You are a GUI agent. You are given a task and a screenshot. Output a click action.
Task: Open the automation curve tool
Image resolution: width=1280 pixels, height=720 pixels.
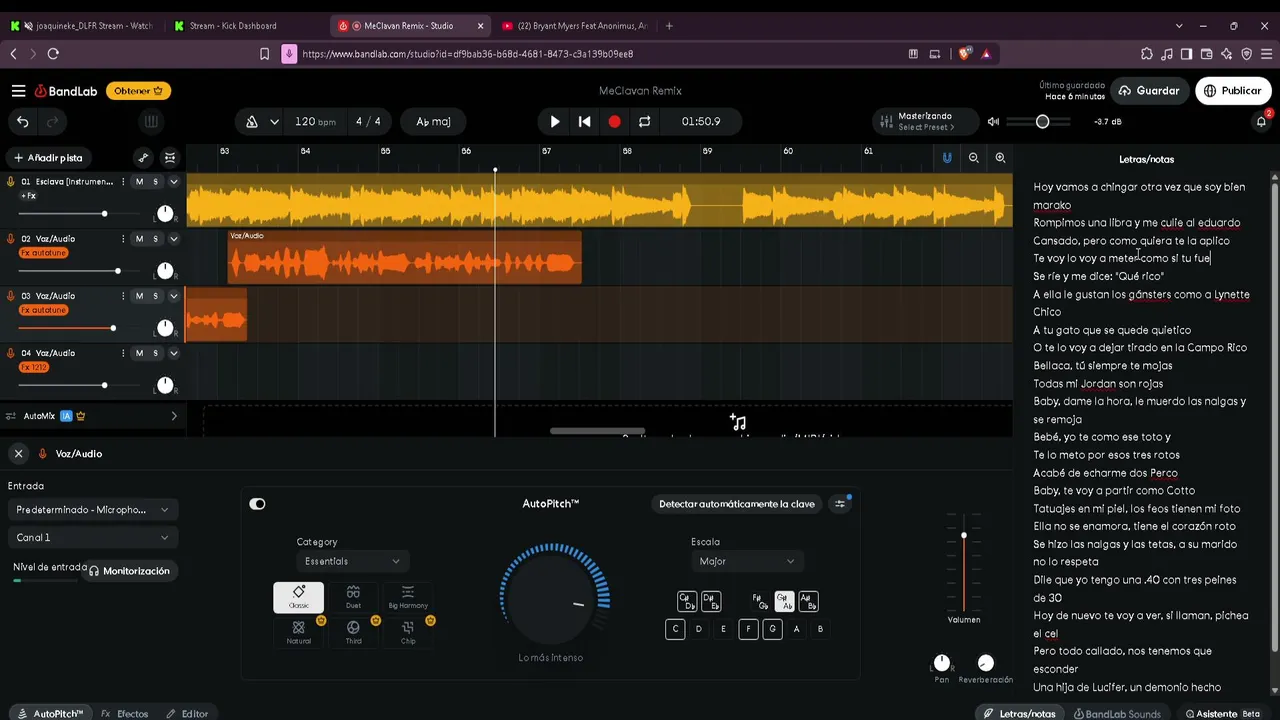click(x=143, y=158)
